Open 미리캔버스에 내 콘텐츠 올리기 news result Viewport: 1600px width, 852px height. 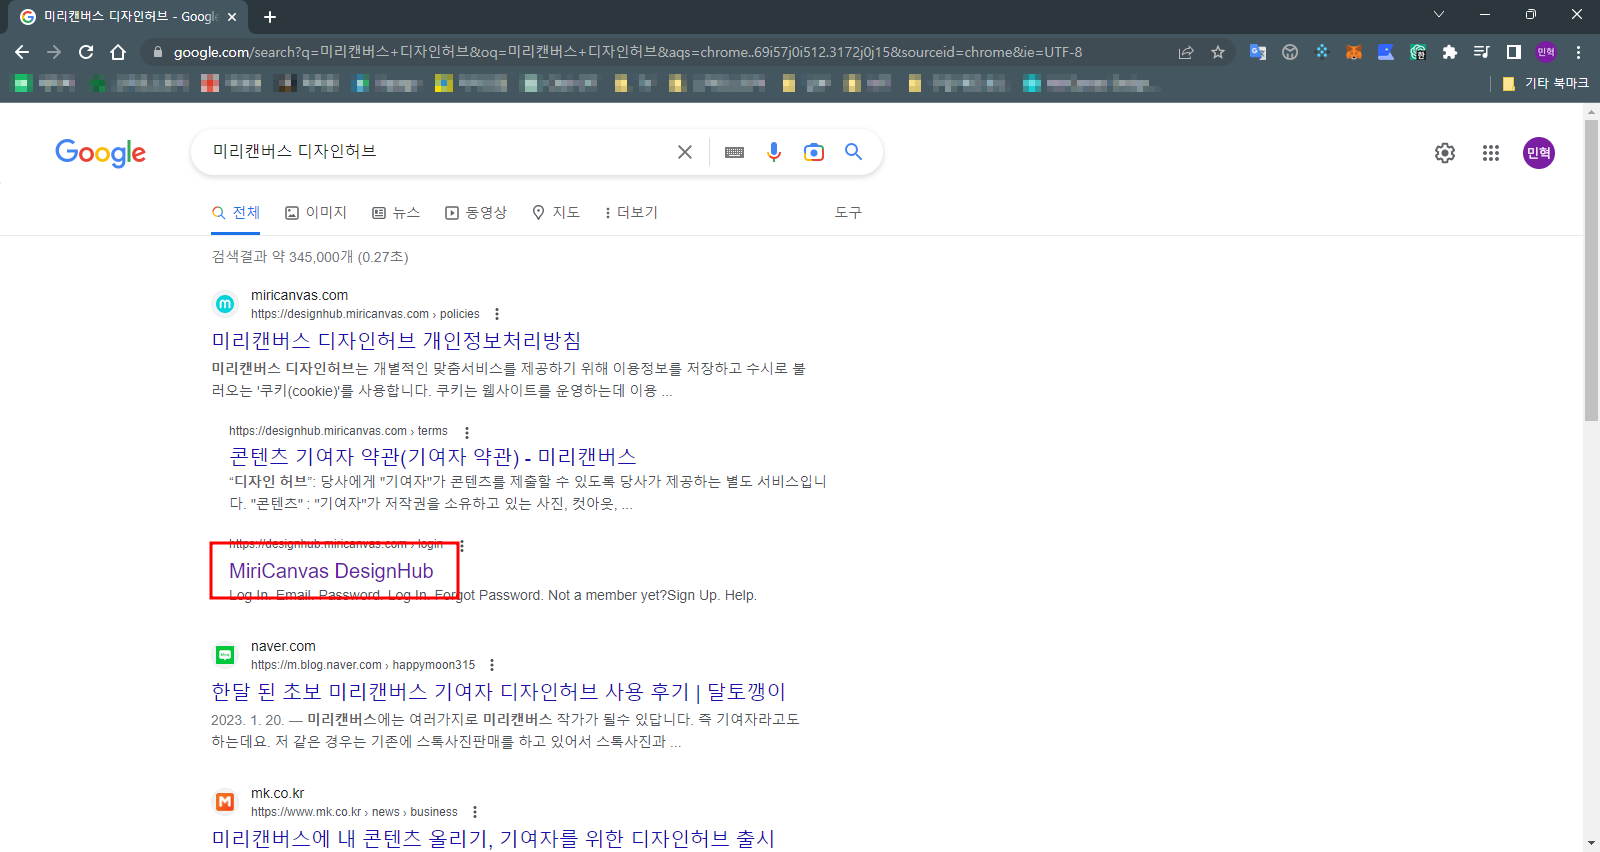click(493, 839)
